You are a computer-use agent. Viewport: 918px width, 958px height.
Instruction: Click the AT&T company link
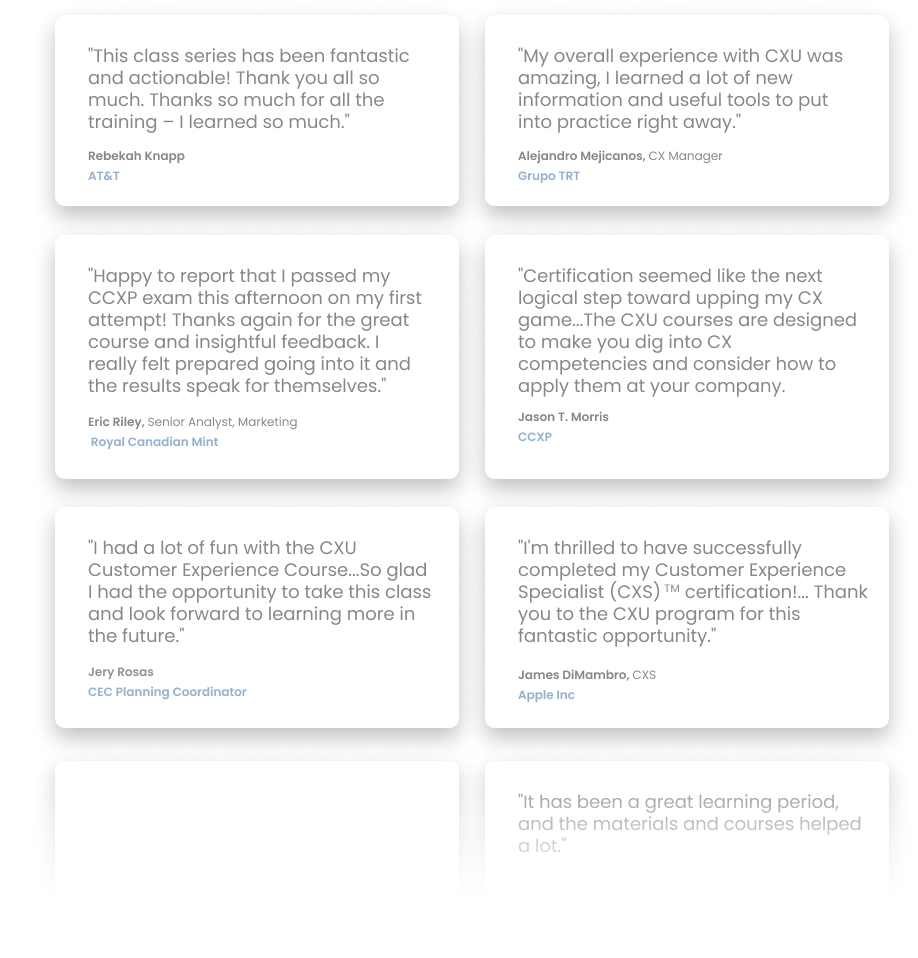coord(104,176)
